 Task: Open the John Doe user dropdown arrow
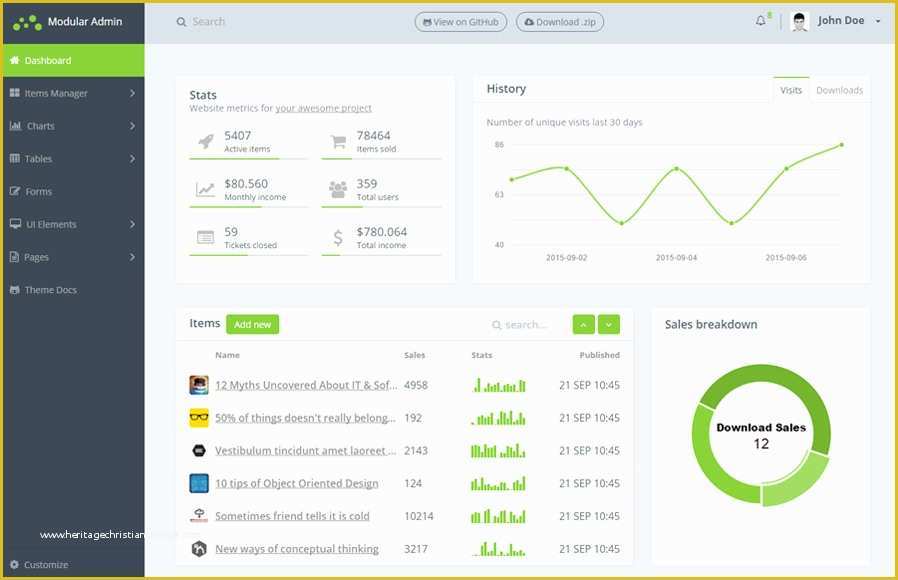(x=878, y=21)
